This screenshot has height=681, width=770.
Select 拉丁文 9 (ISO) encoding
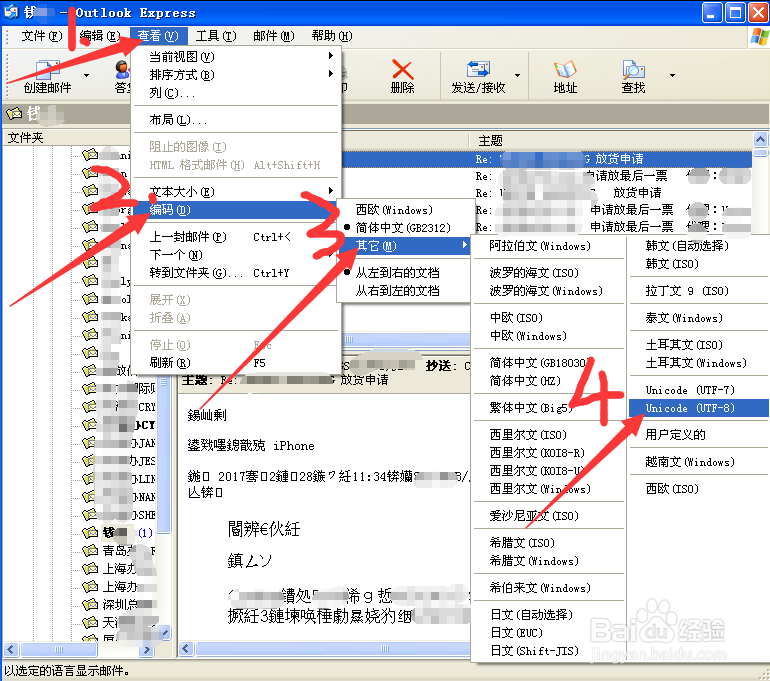[698, 291]
